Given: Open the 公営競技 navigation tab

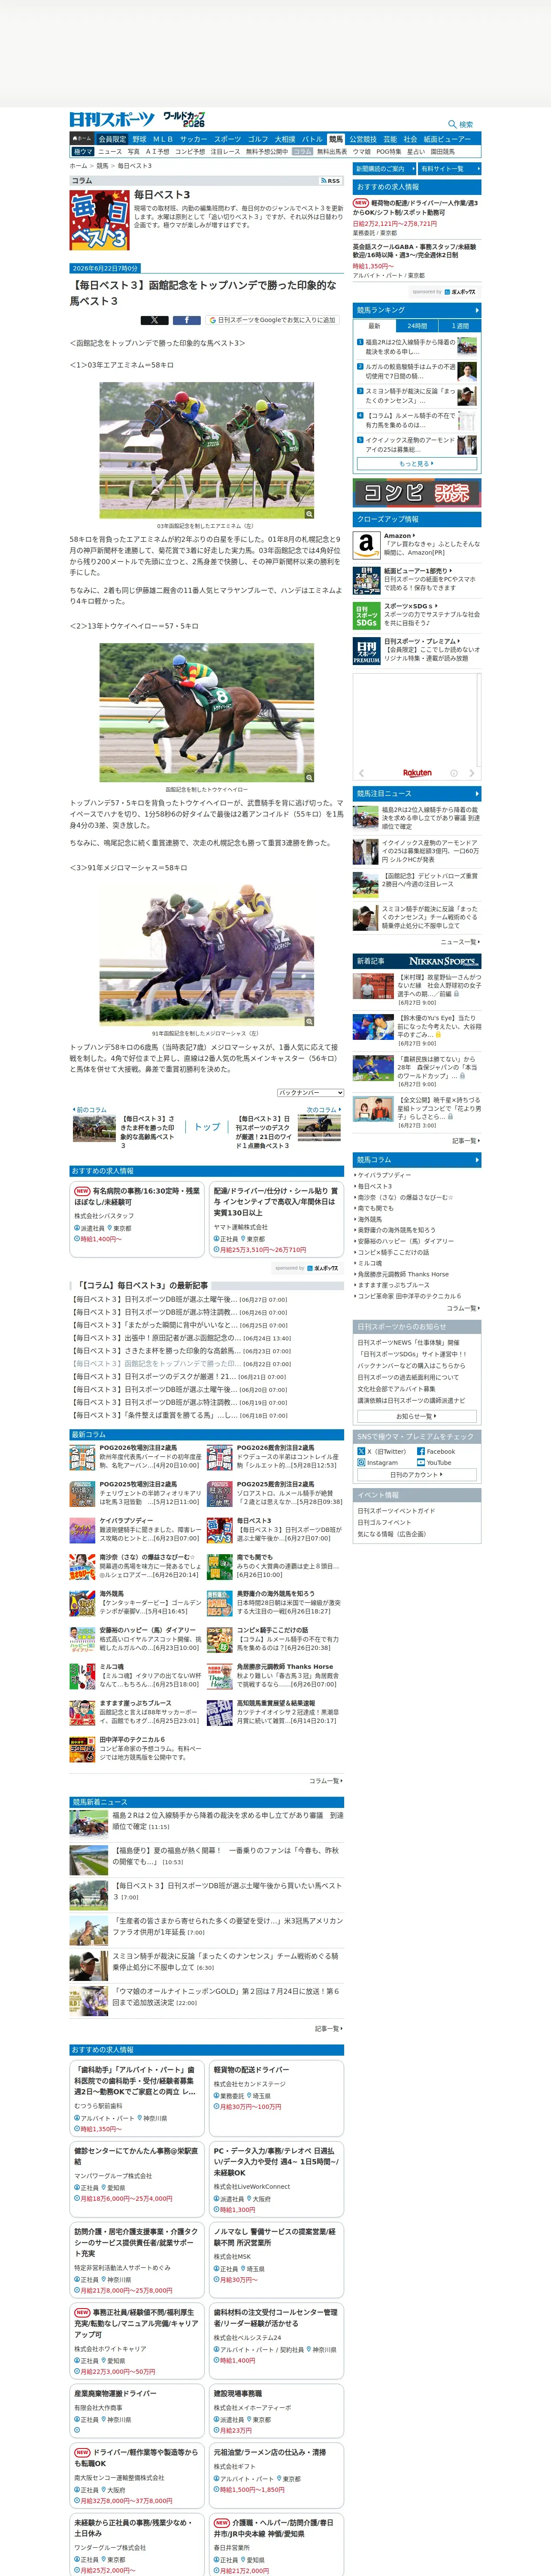Looking at the screenshot, I should [x=363, y=139].
